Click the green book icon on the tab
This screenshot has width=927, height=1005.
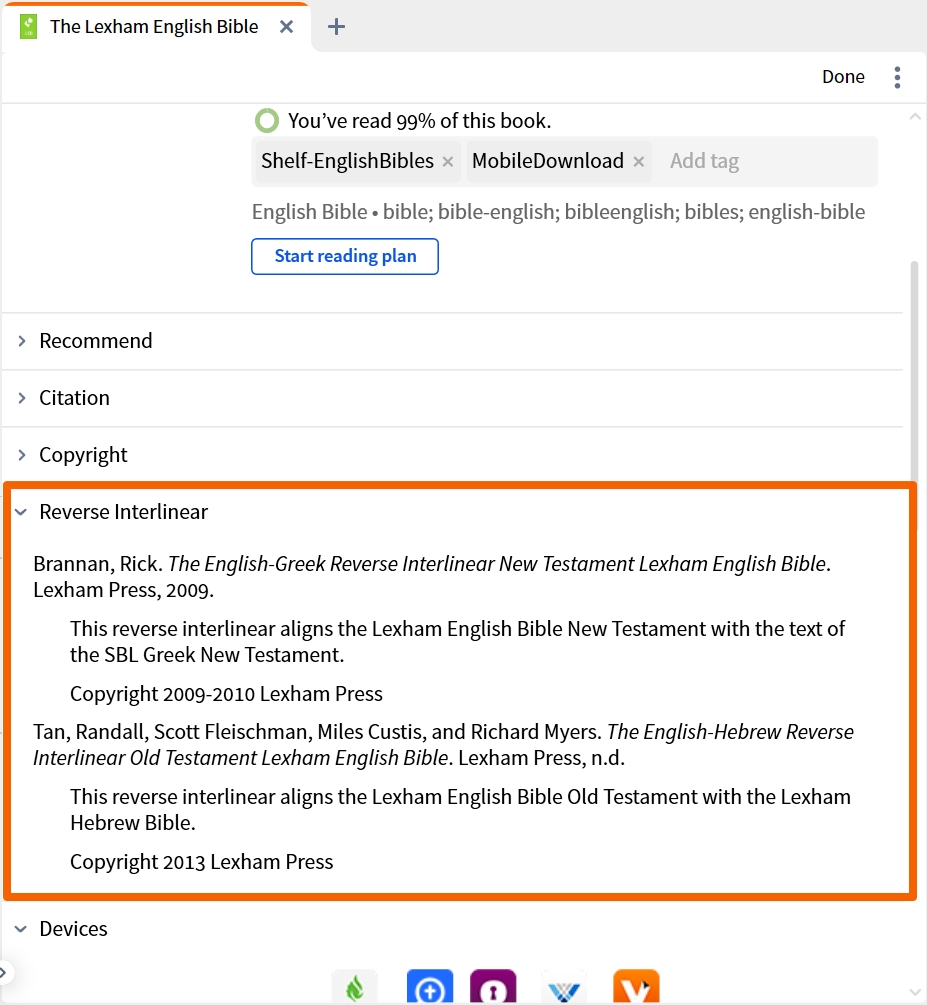(28, 27)
